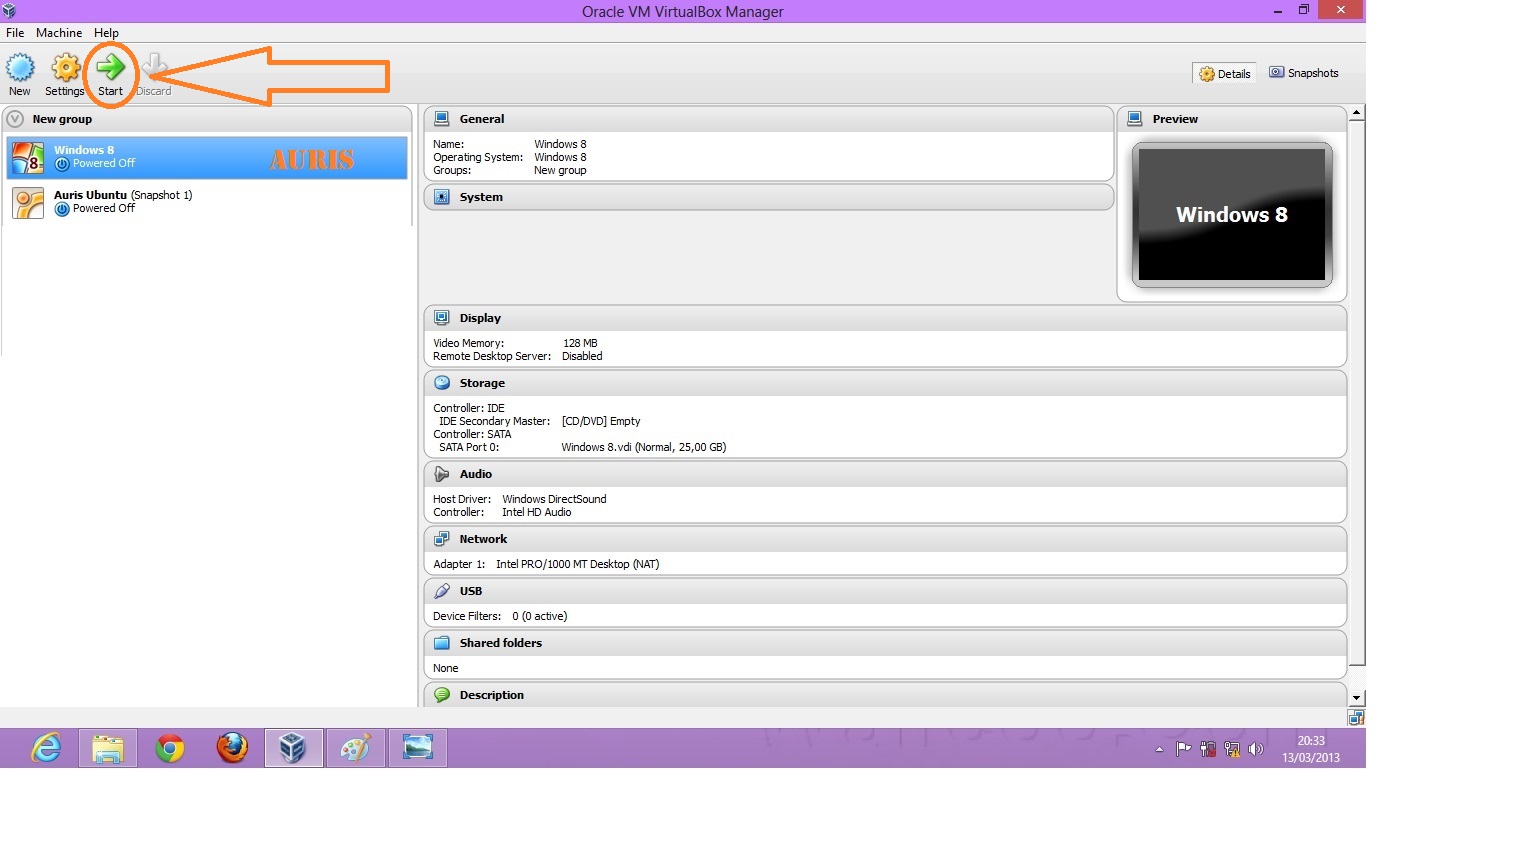Click the 128 MB video memory value
Viewport: 1526px width, 868px height.
coord(580,343)
